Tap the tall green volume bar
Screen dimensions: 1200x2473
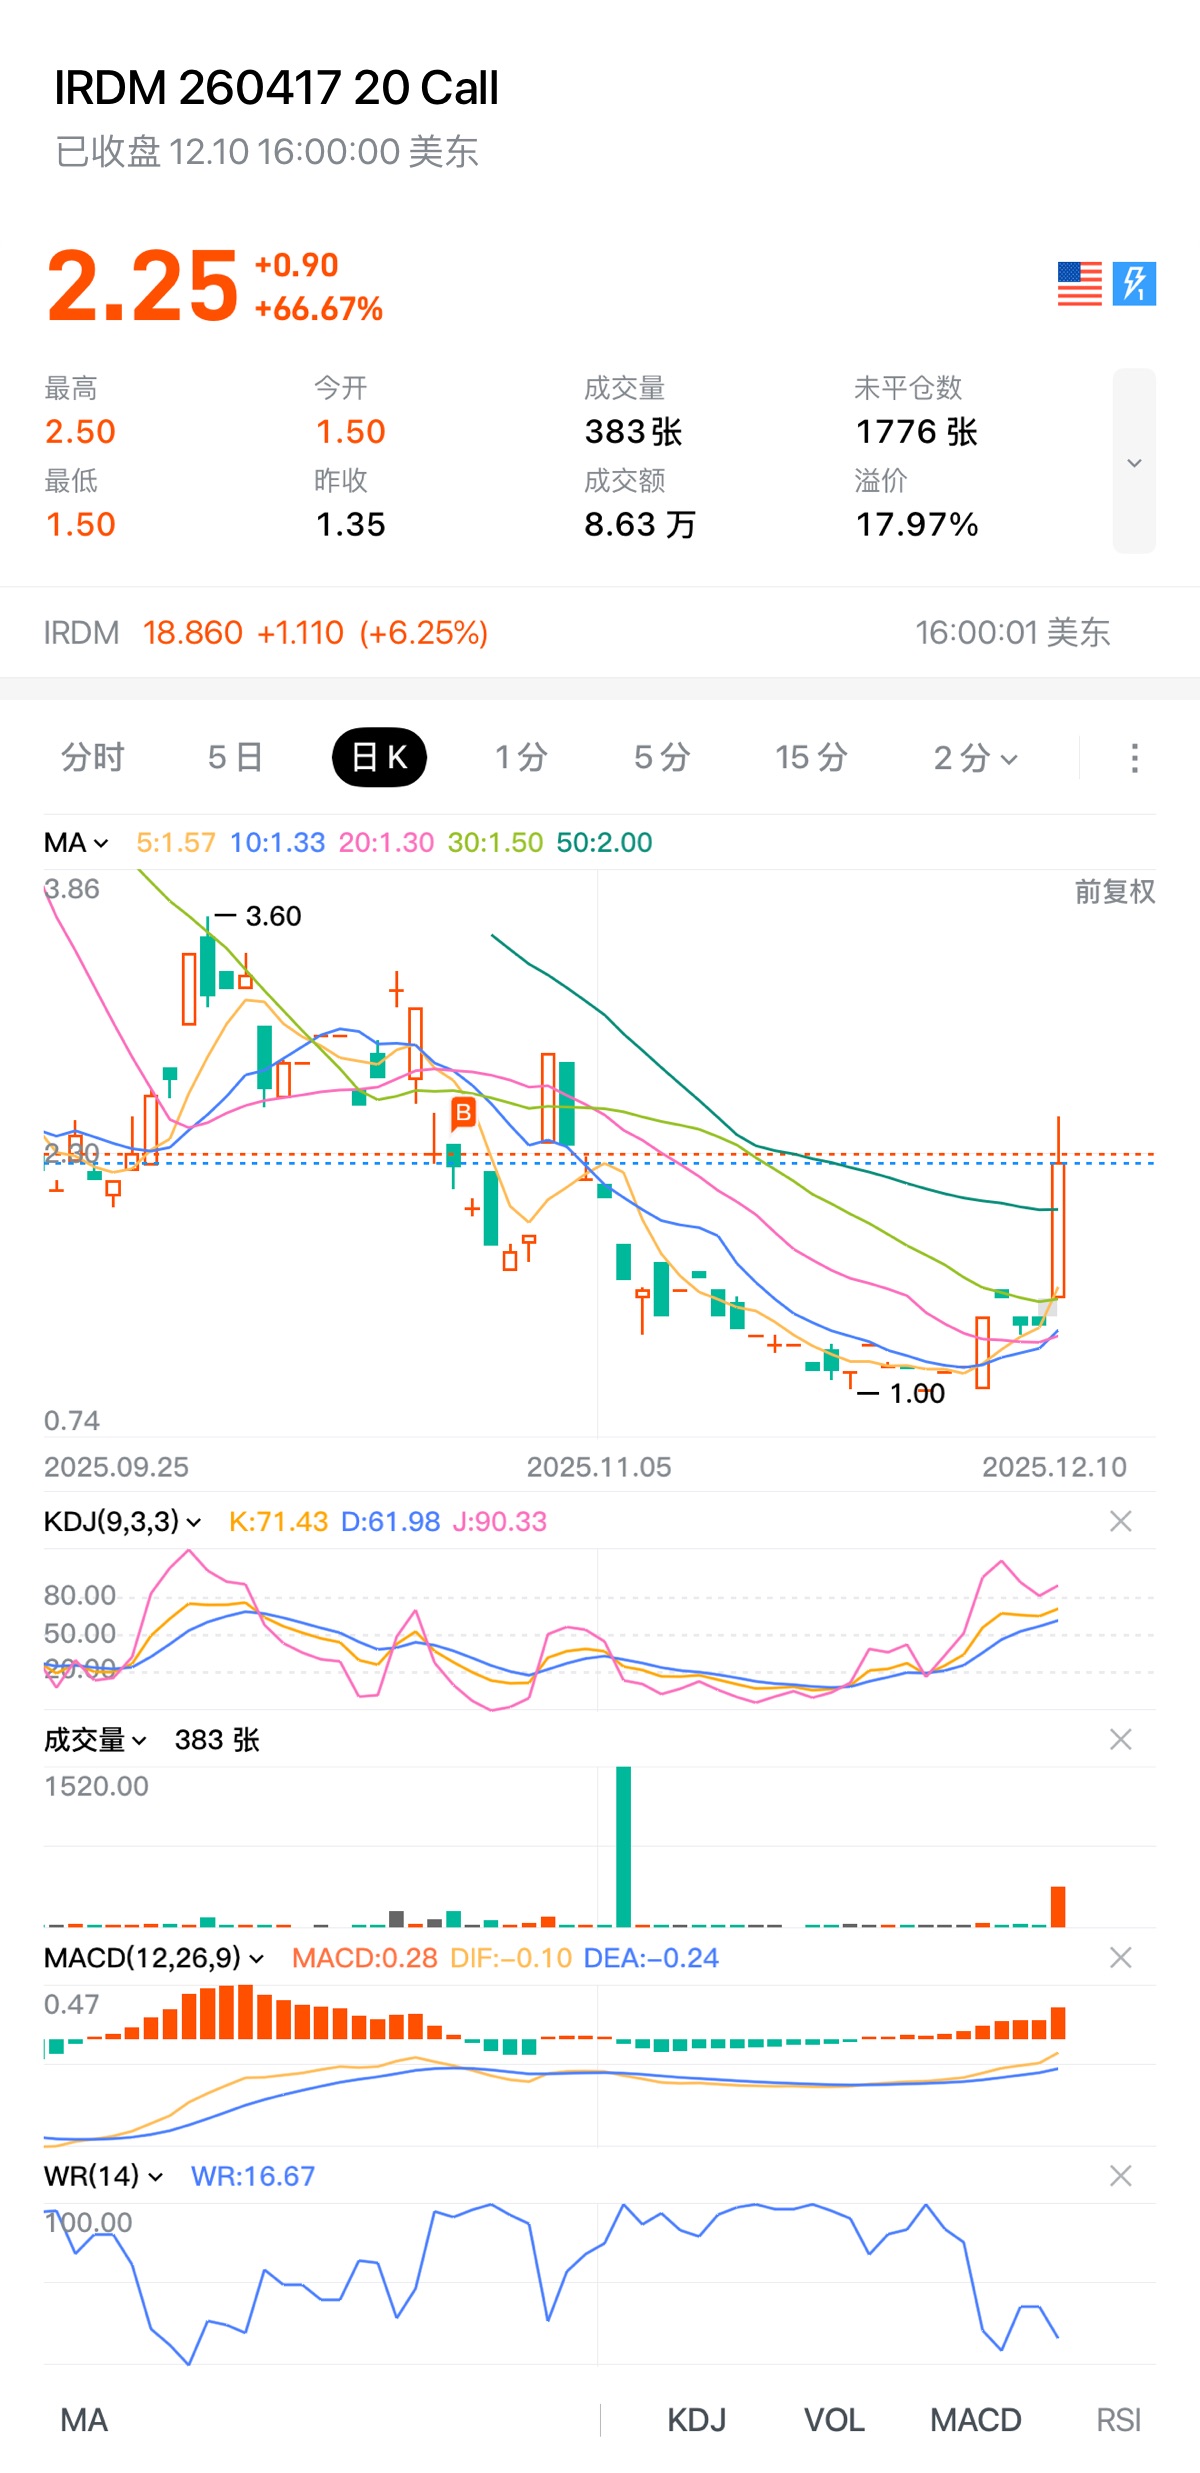(x=623, y=1846)
